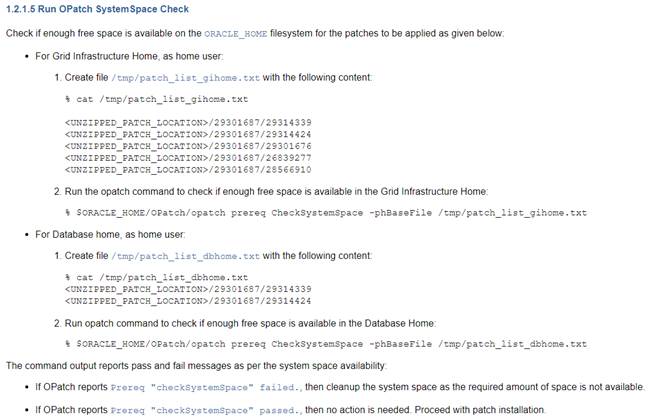Click the opatch prereq command using patch_list_dbhome.txt

pyautogui.click(x=325, y=343)
